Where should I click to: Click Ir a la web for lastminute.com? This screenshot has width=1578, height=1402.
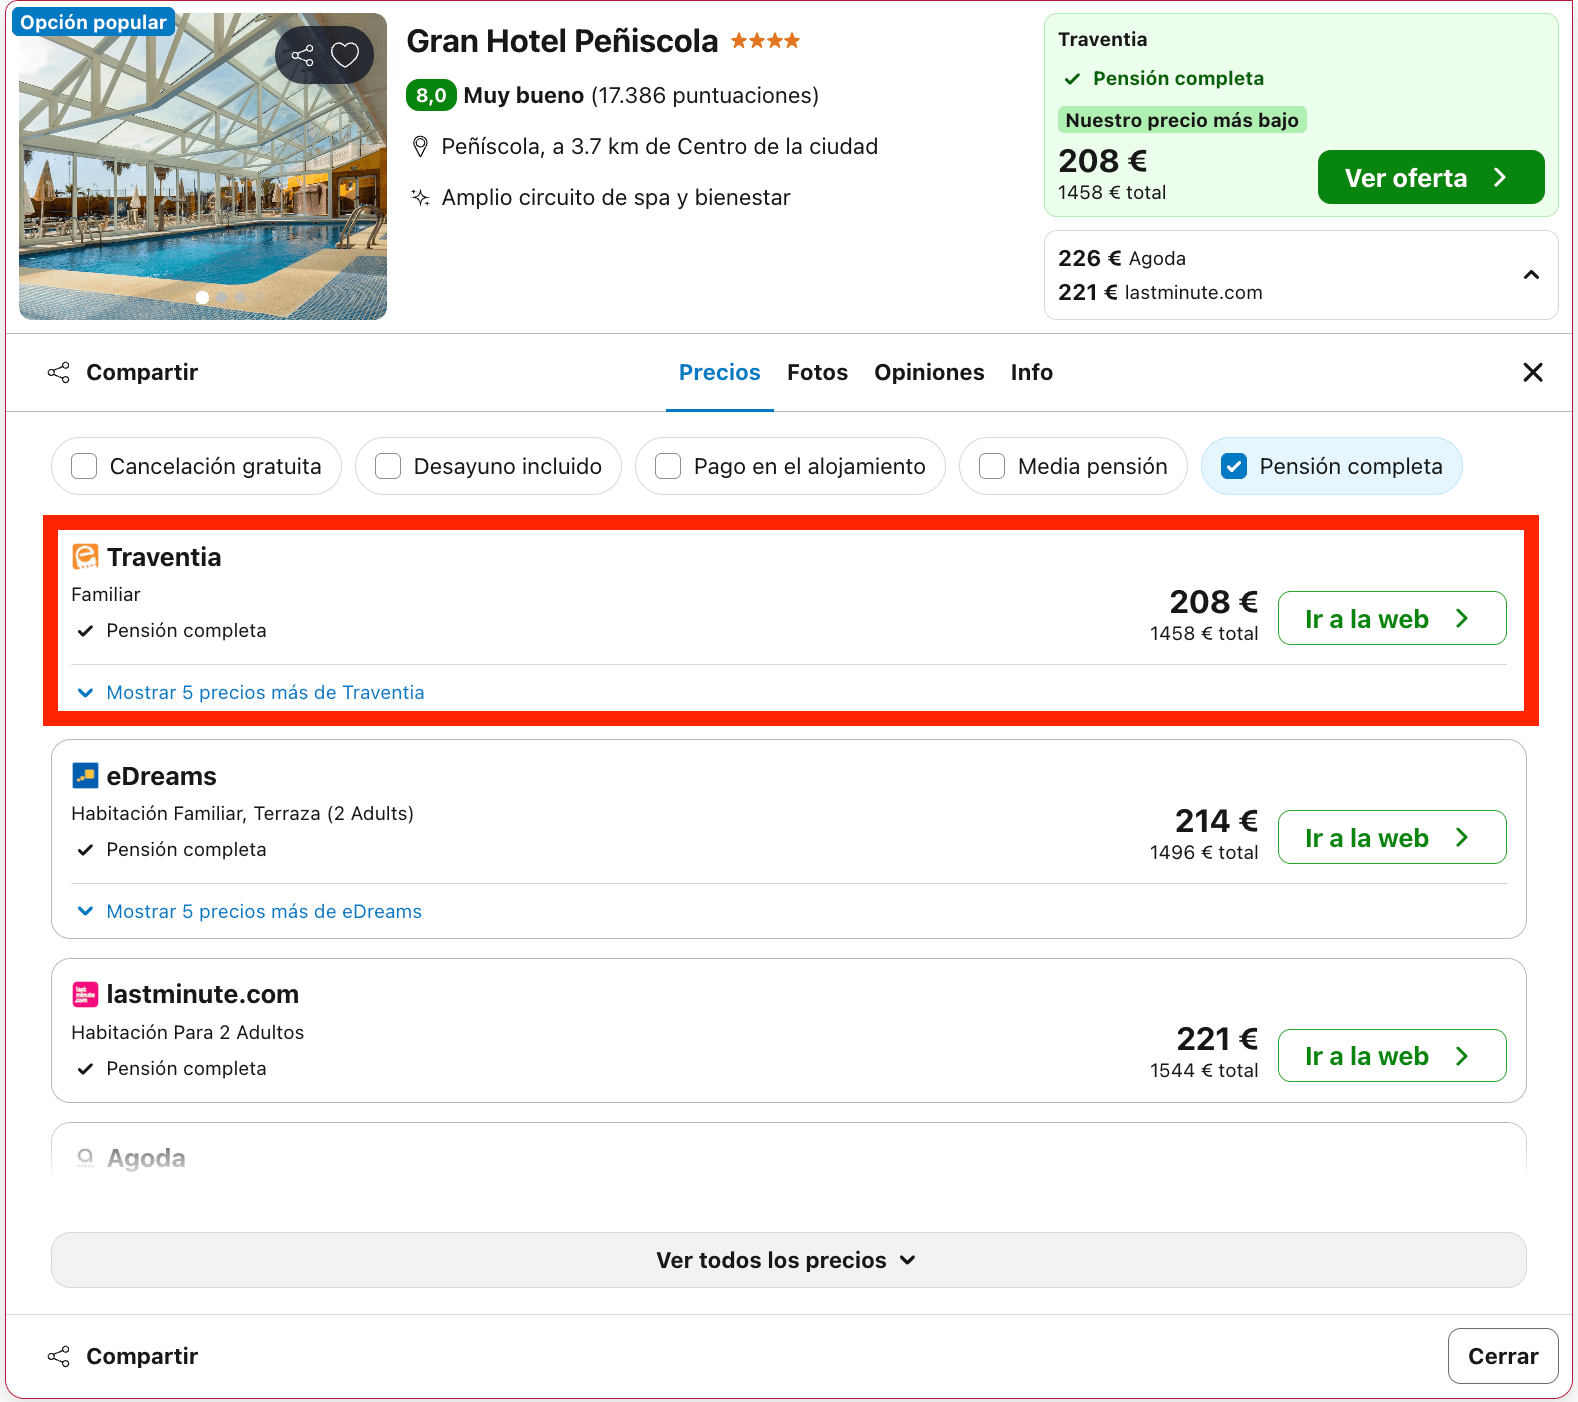1392,1055
